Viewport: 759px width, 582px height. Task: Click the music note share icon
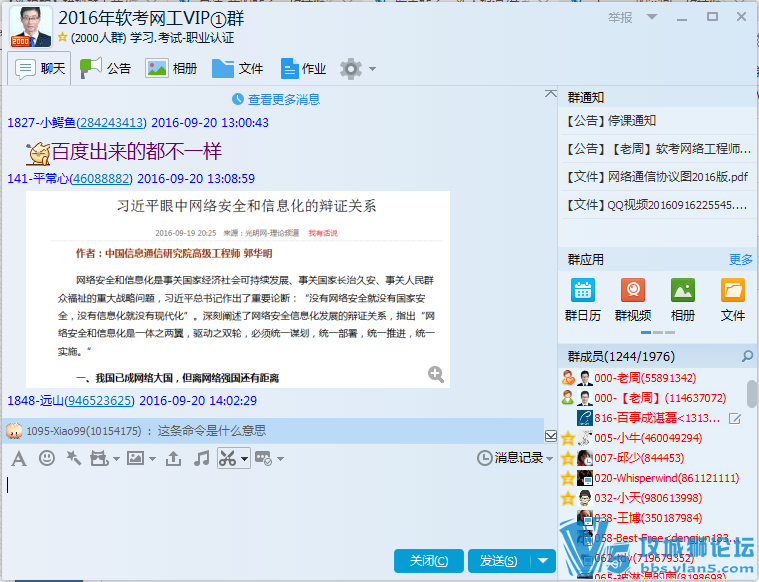[201, 458]
